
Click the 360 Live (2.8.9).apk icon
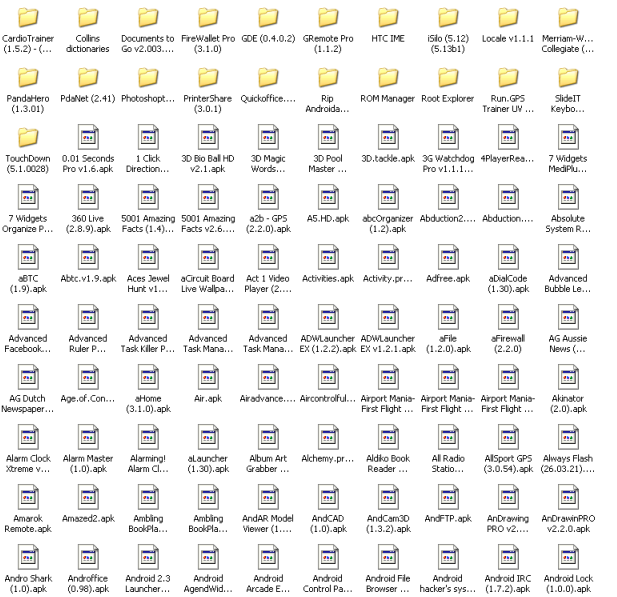click(88, 197)
